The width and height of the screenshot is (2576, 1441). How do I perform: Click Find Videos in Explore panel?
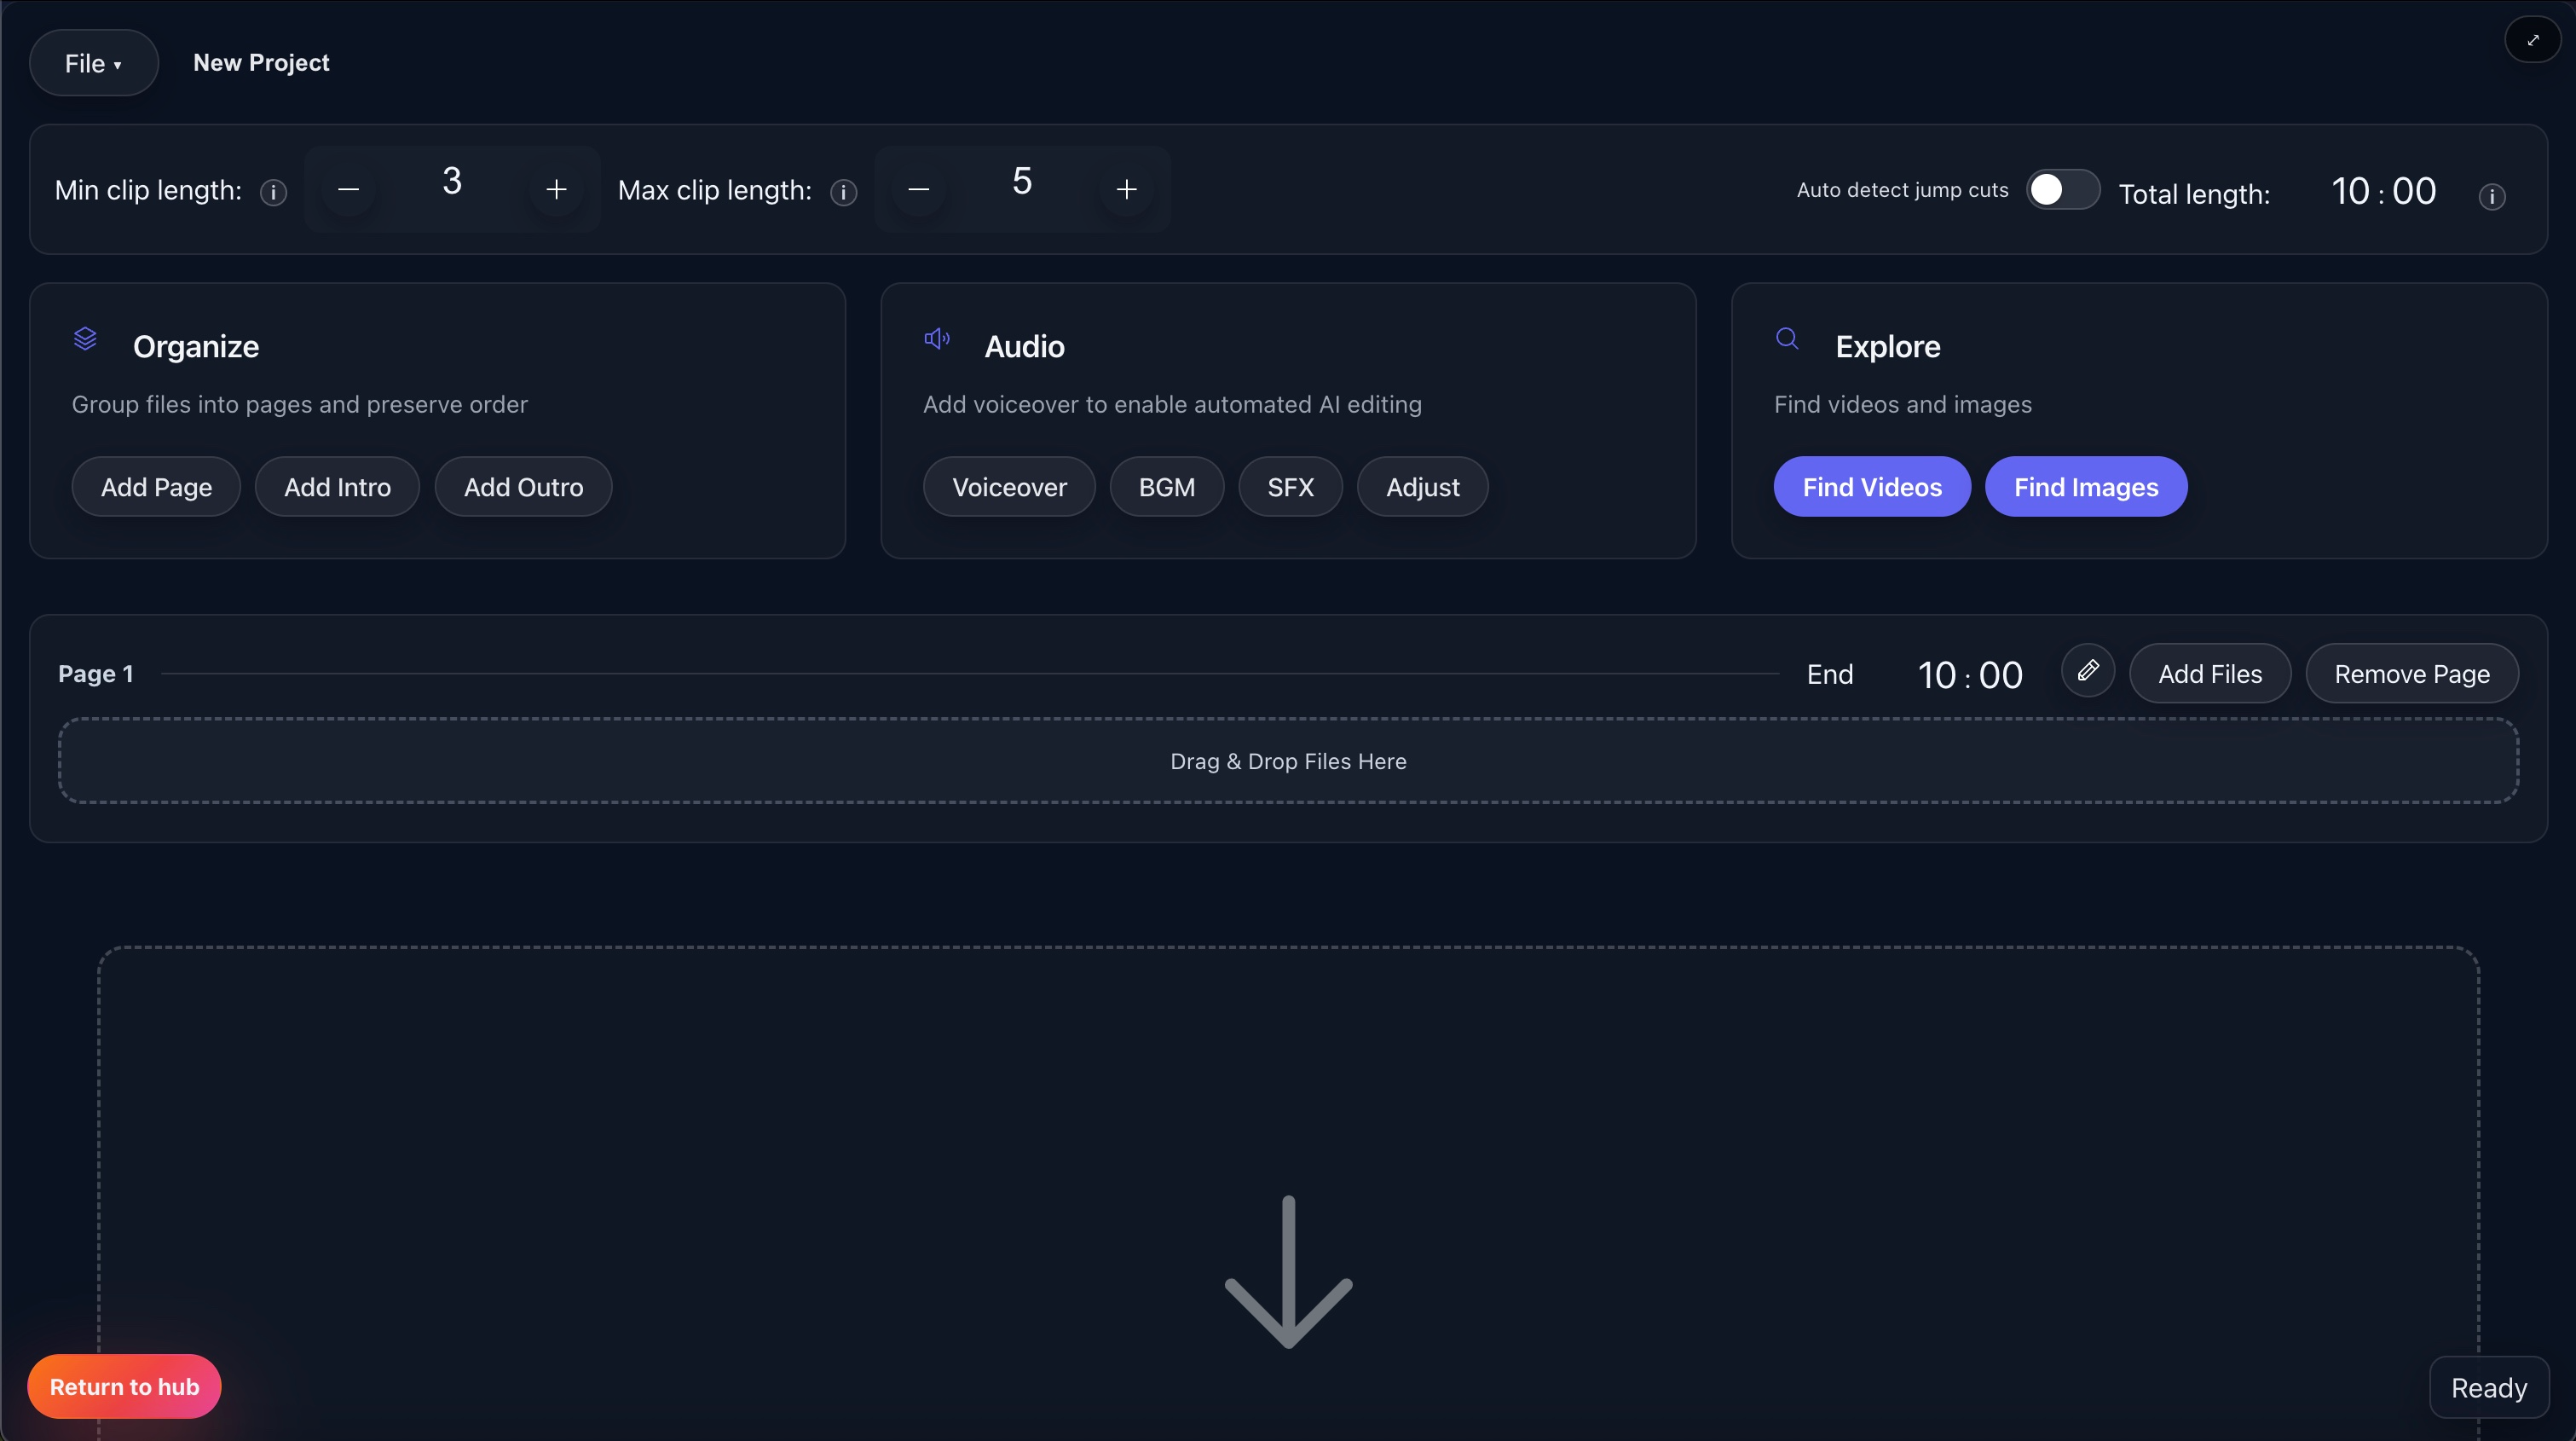tap(1871, 486)
